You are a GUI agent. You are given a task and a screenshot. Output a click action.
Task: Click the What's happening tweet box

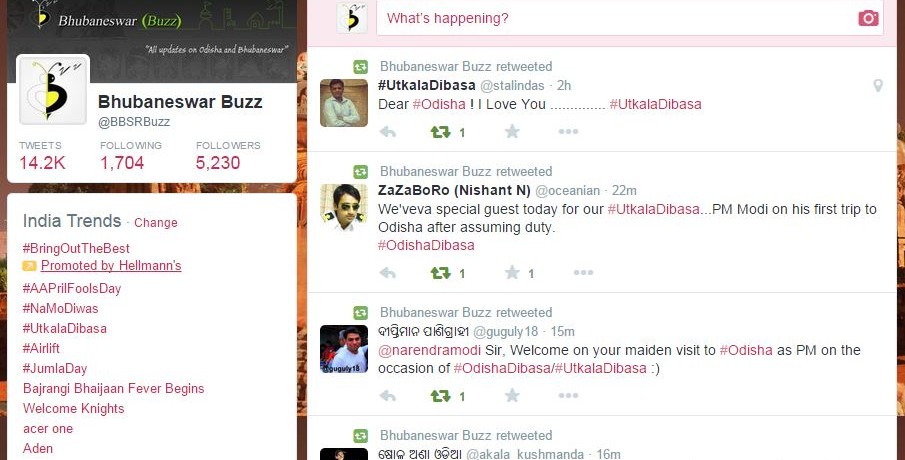pos(630,18)
